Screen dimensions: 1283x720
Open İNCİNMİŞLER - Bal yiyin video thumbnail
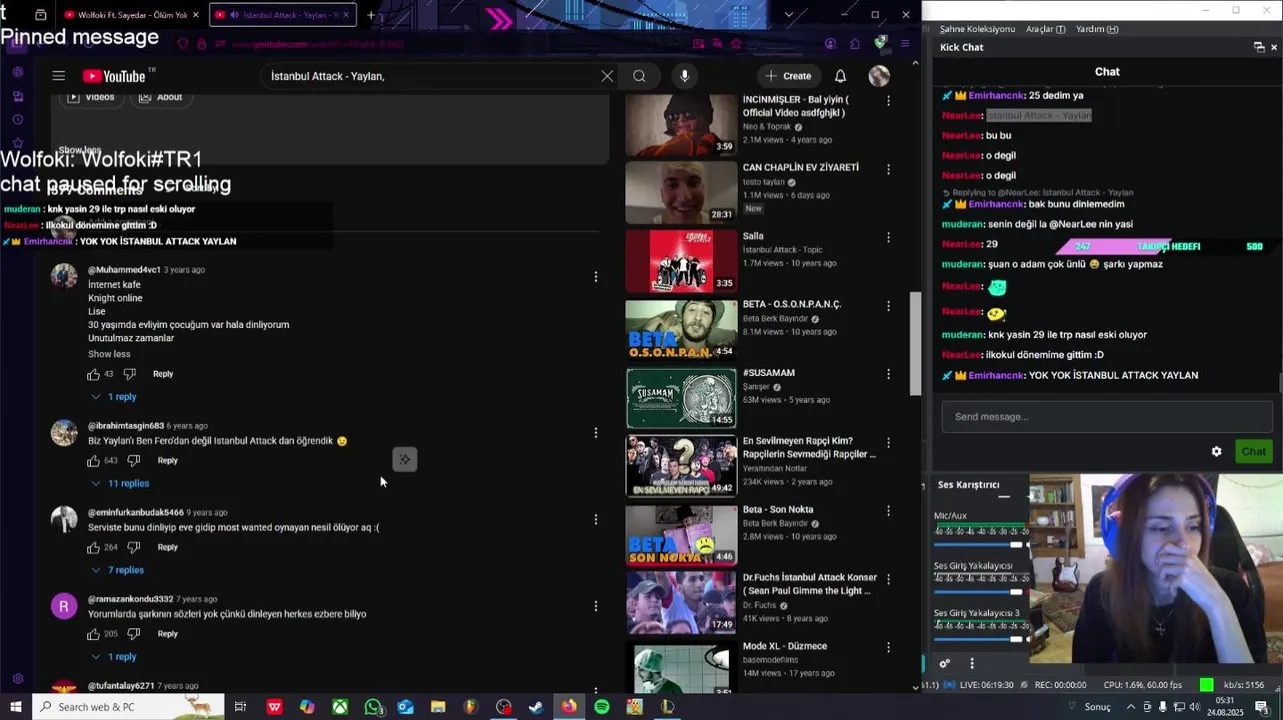tap(681, 124)
